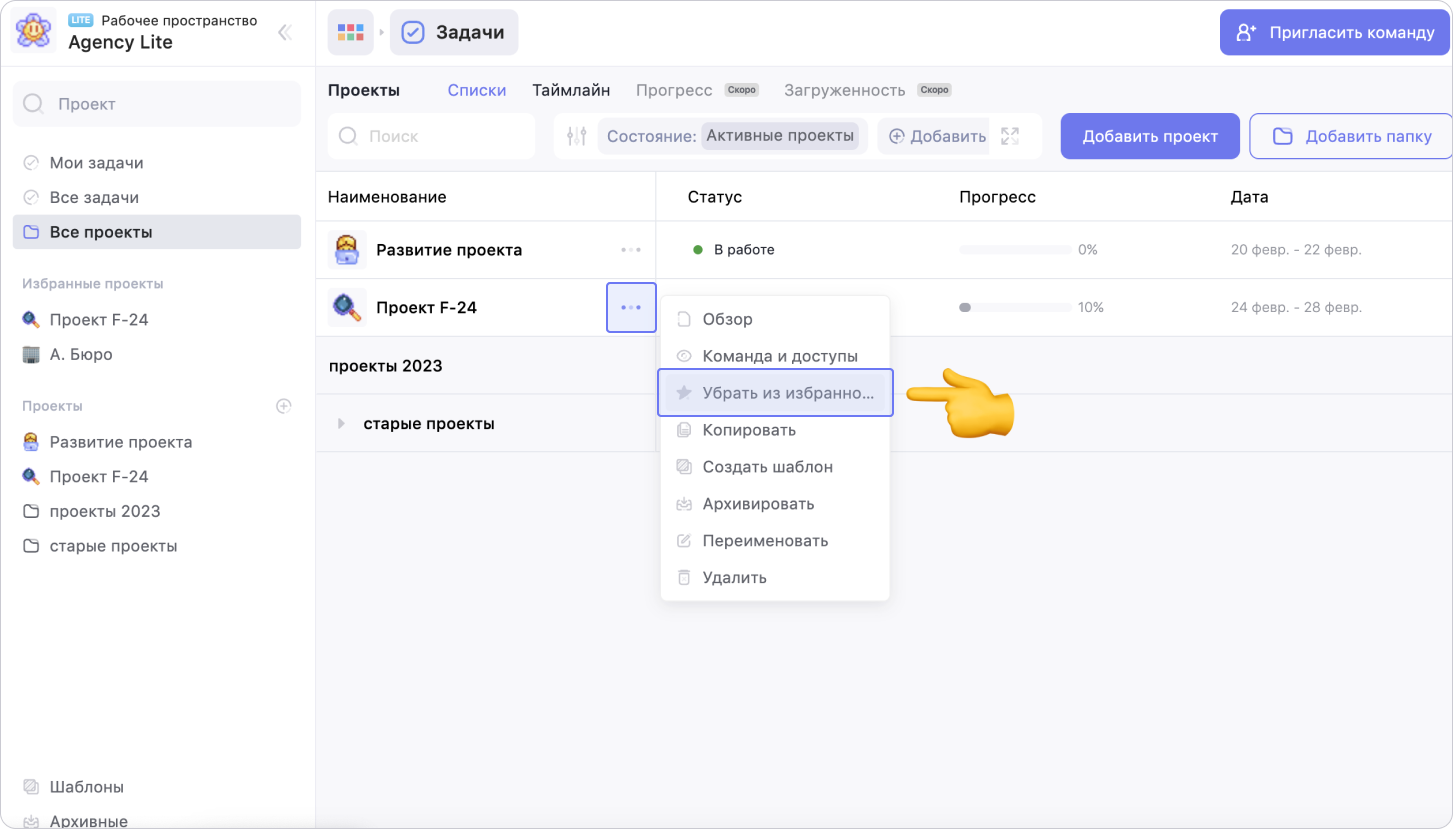Open three-dot menu for Развитие проекта
Screen dimensions: 1453x829
coord(631,250)
